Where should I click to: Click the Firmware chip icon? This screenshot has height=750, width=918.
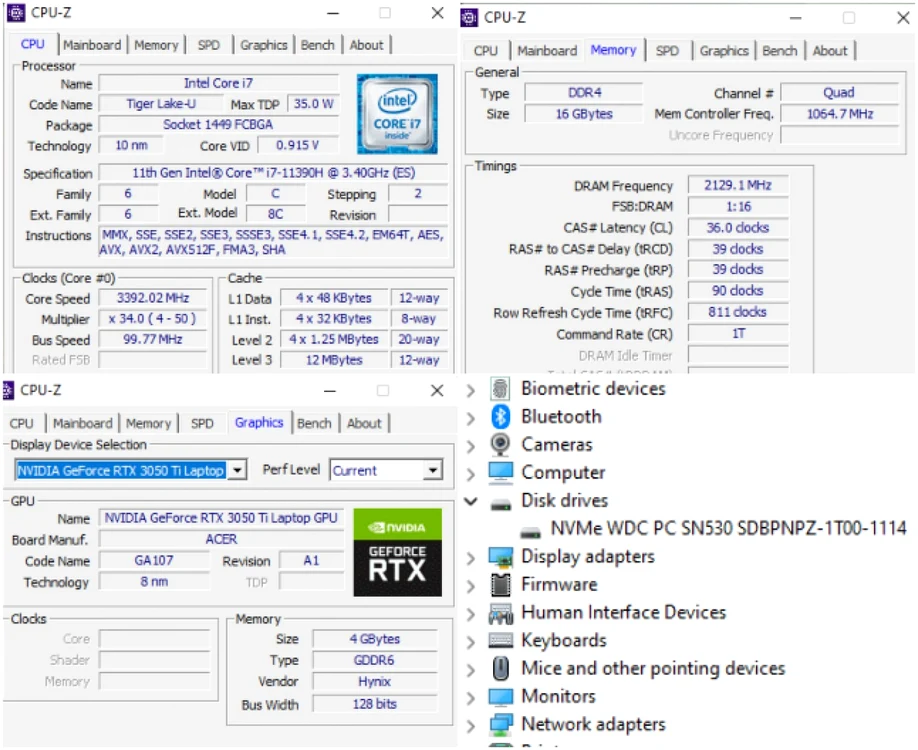coord(501,584)
